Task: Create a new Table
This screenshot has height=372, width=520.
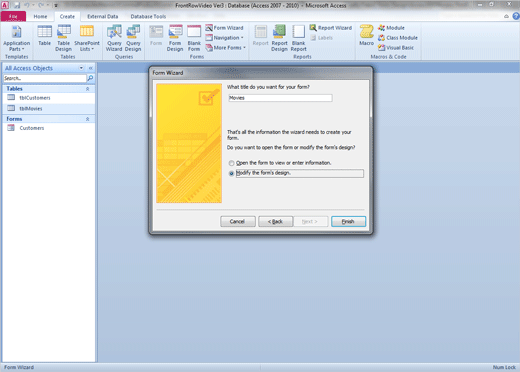Action: pyautogui.click(x=44, y=35)
